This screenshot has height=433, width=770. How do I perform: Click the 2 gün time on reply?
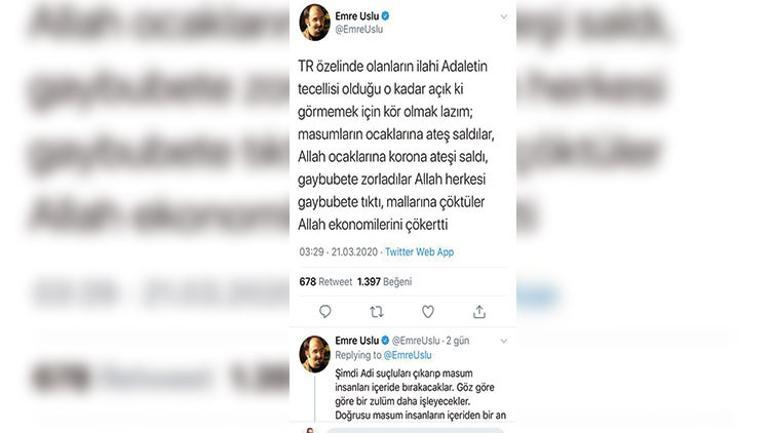coord(458,340)
